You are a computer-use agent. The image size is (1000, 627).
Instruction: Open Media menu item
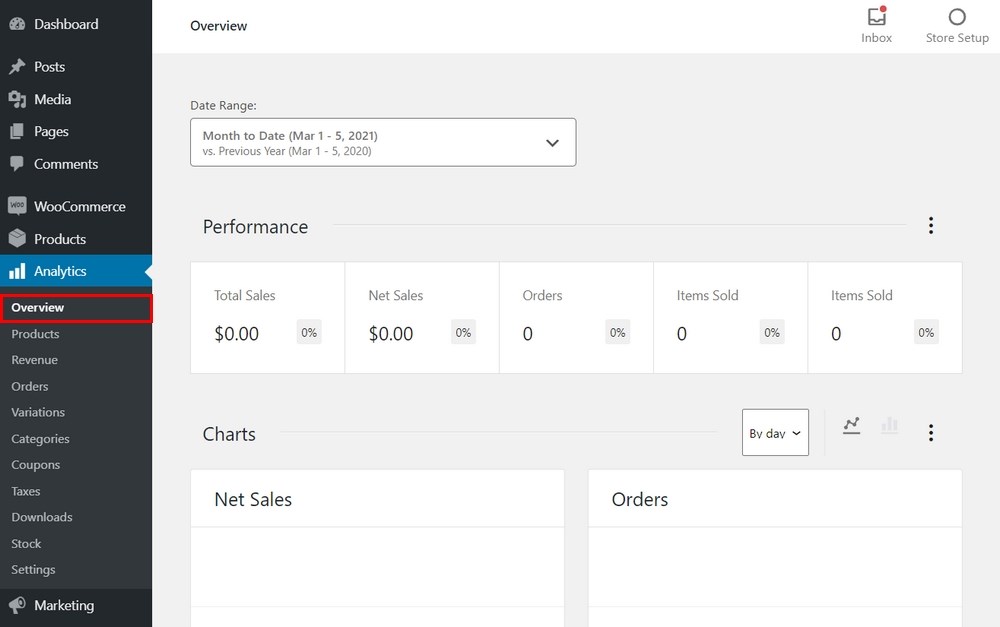tap(76, 100)
